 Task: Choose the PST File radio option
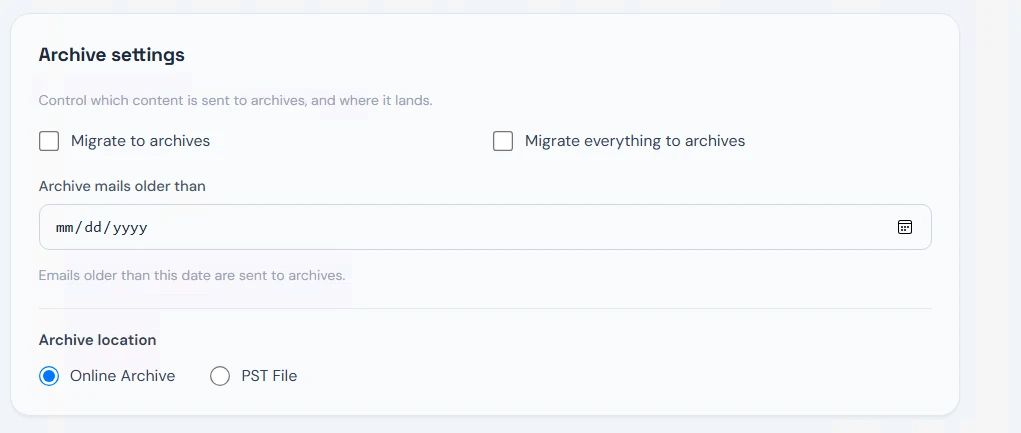pos(220,376)
